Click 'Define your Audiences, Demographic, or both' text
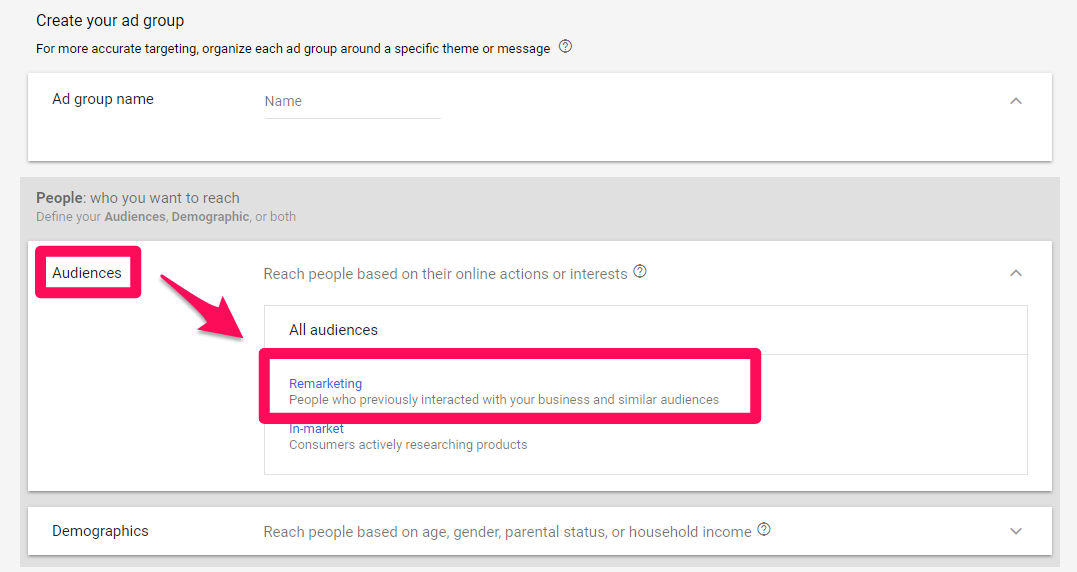 (165, 216)
